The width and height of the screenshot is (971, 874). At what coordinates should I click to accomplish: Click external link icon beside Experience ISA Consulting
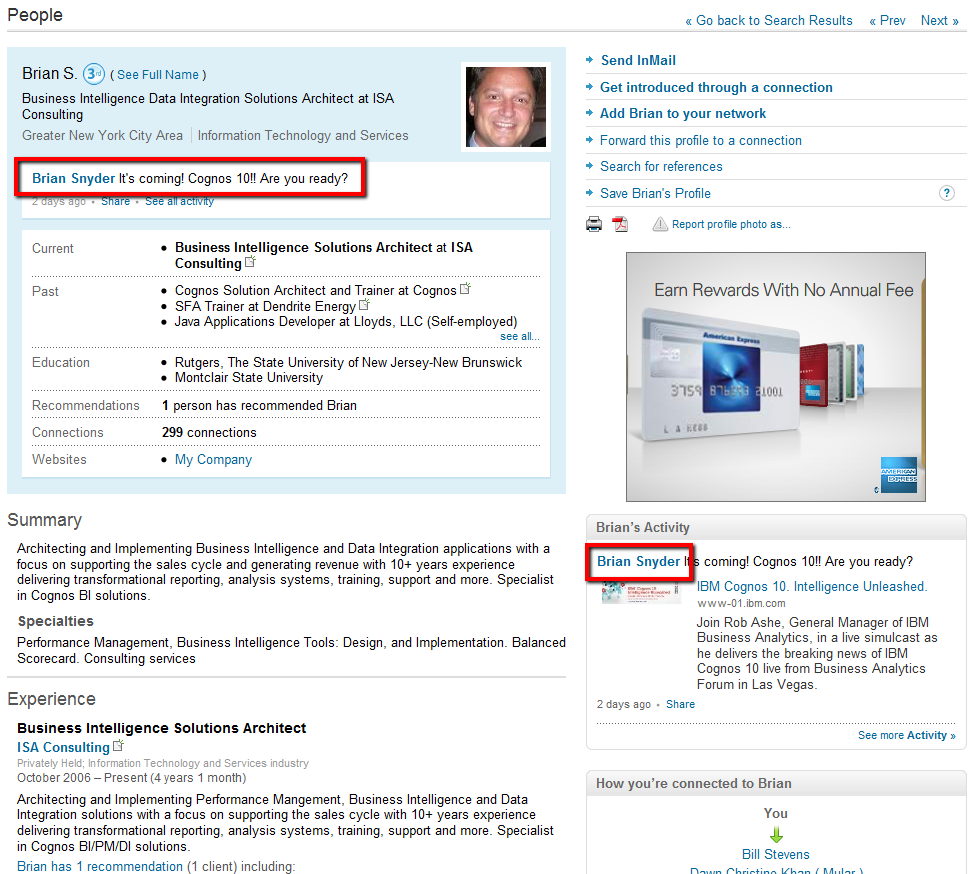(x=118, y=746)
